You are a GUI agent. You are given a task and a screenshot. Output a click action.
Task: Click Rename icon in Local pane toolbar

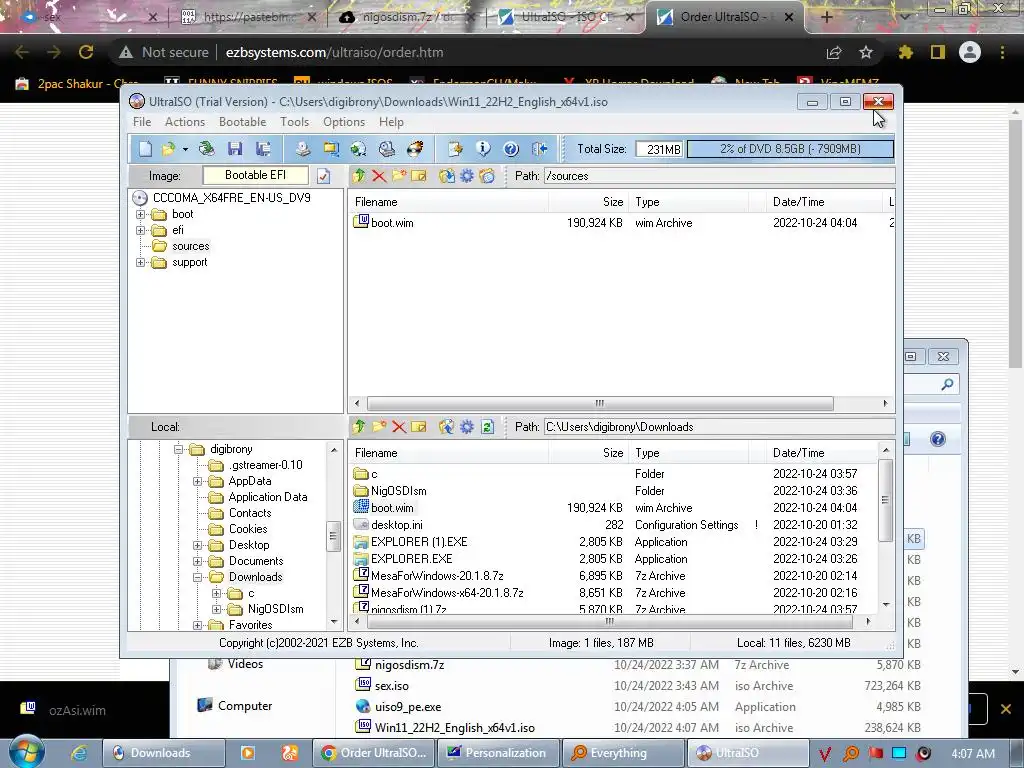tap(419, 426)
